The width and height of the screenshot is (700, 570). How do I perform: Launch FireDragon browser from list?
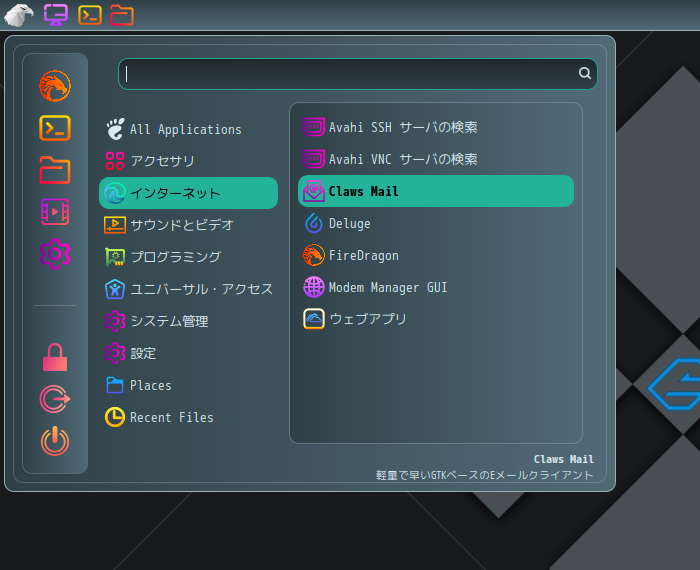[x=436, y=255]
